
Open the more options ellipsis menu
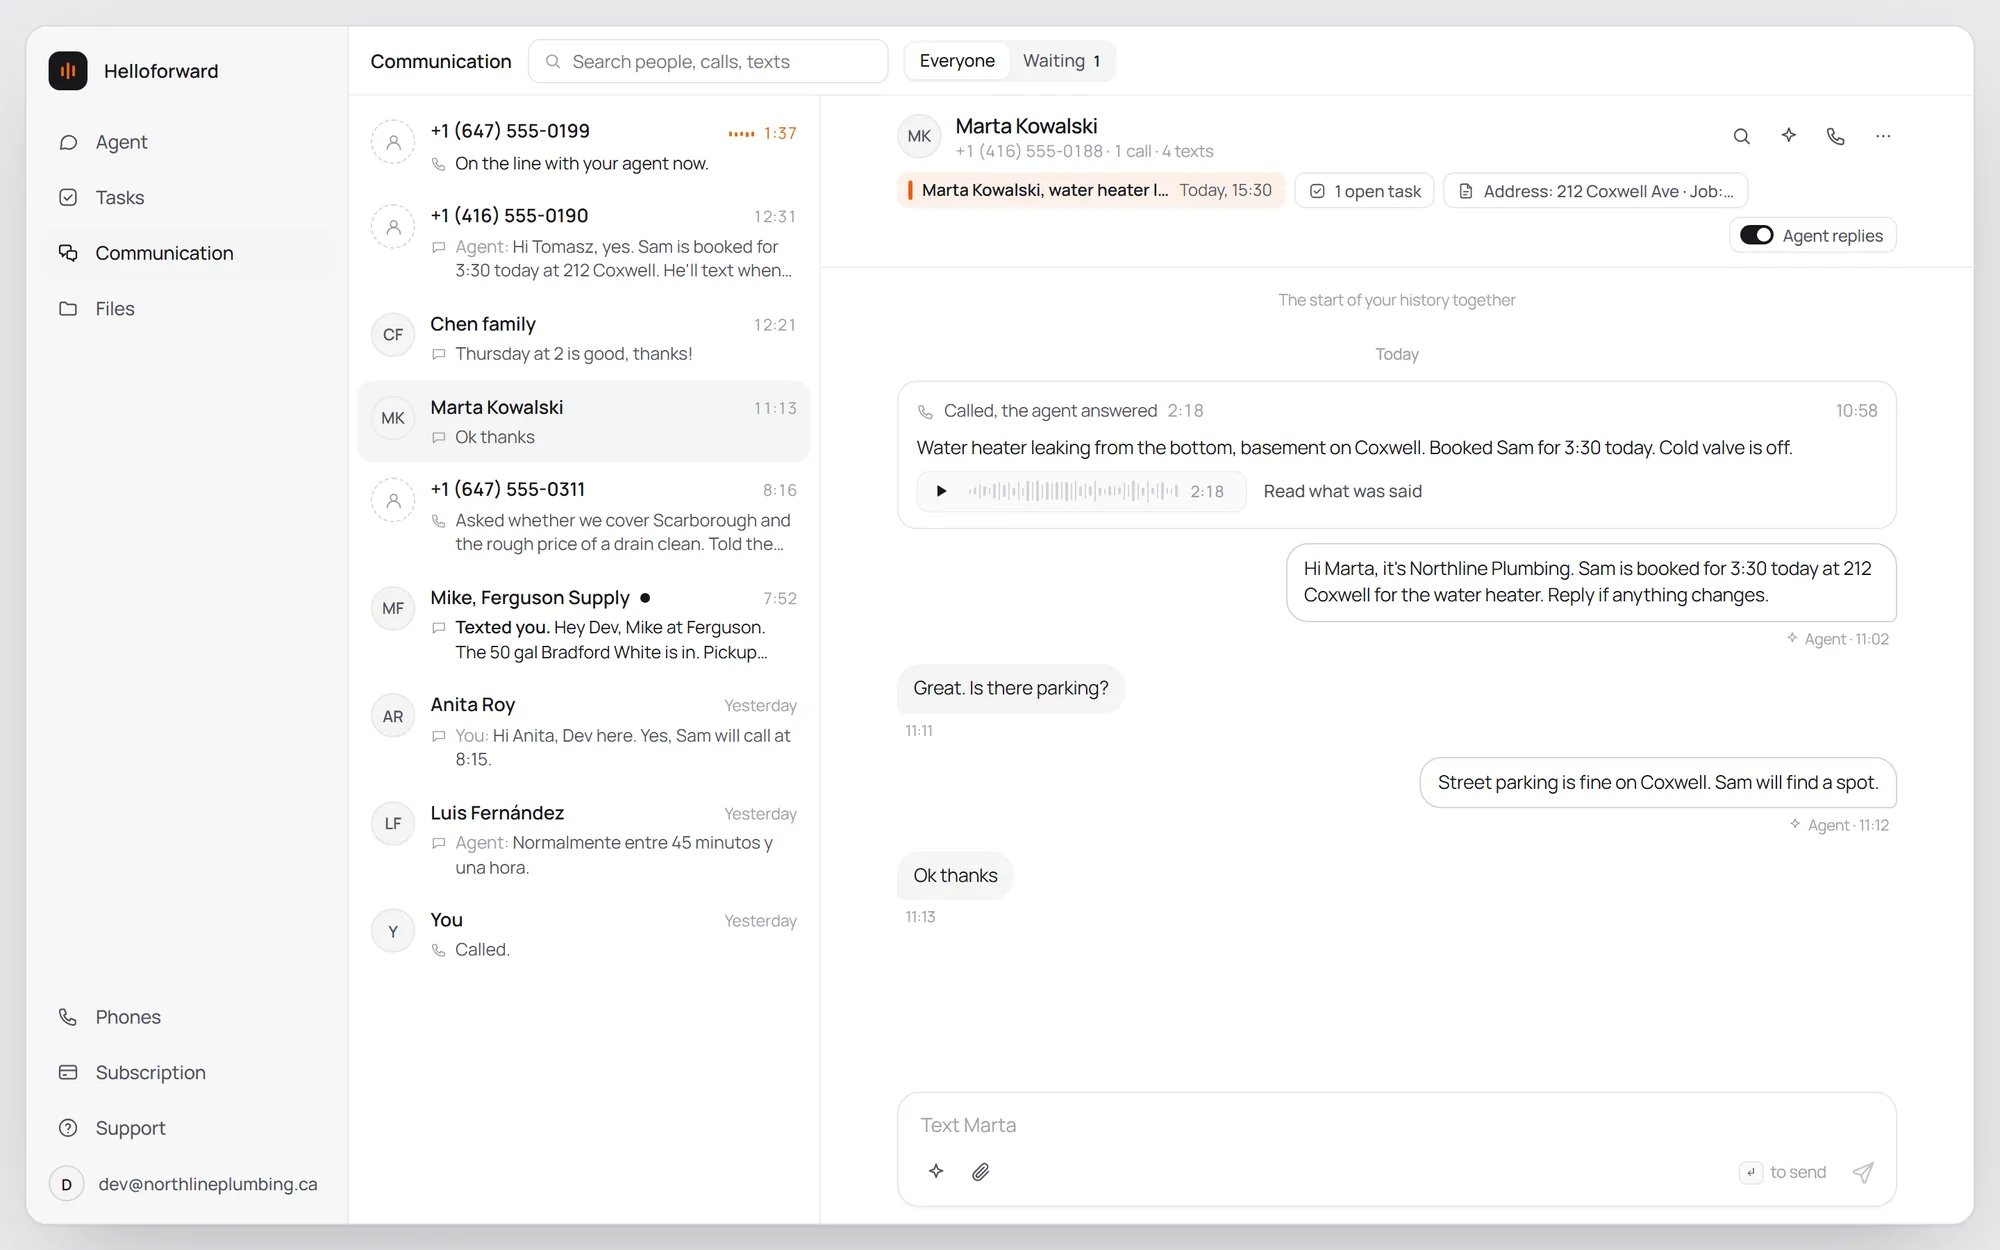(x=1883, y=136)
